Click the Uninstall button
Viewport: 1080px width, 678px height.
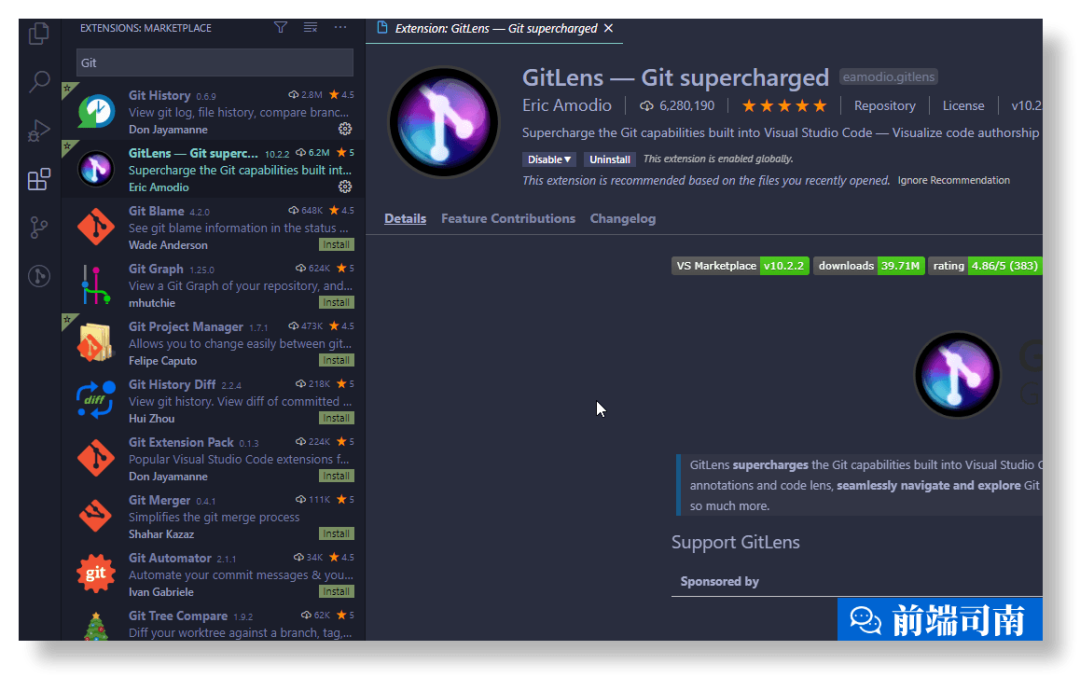tap(610, 159)
